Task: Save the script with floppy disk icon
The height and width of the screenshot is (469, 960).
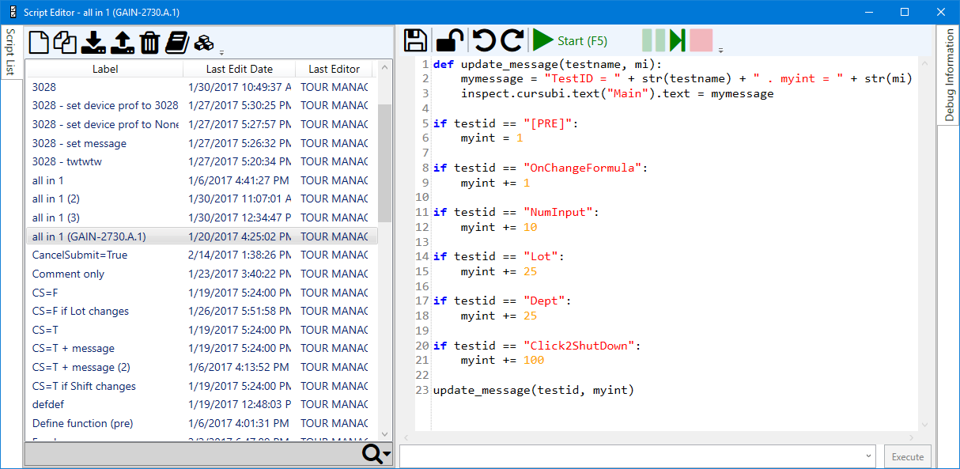Action: [416, 40]
